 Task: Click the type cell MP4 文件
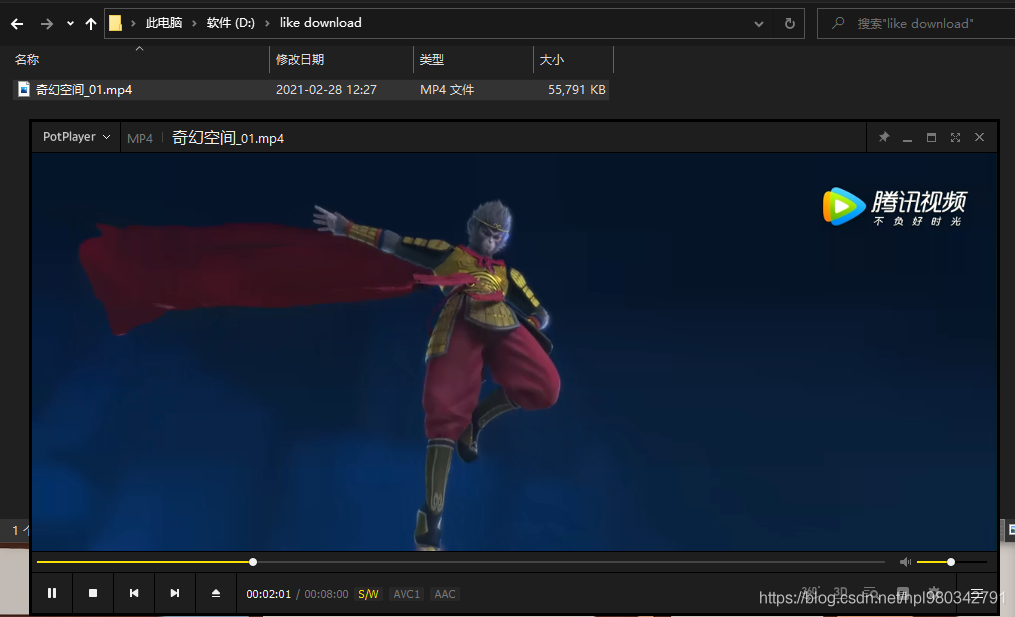(447, 89)
